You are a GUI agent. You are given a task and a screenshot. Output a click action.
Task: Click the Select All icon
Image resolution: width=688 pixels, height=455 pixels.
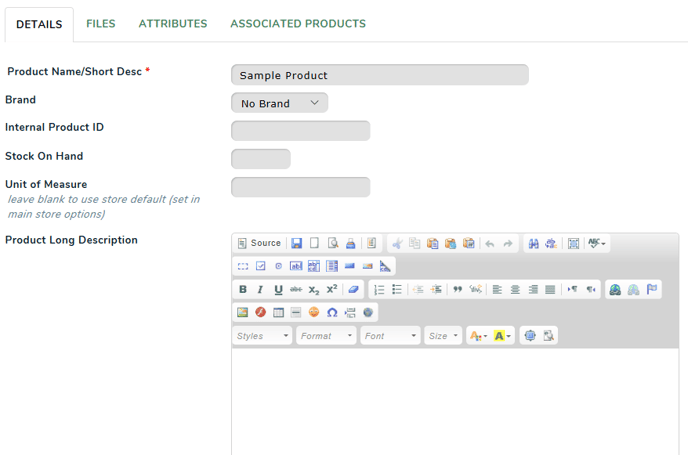point(573,243)
